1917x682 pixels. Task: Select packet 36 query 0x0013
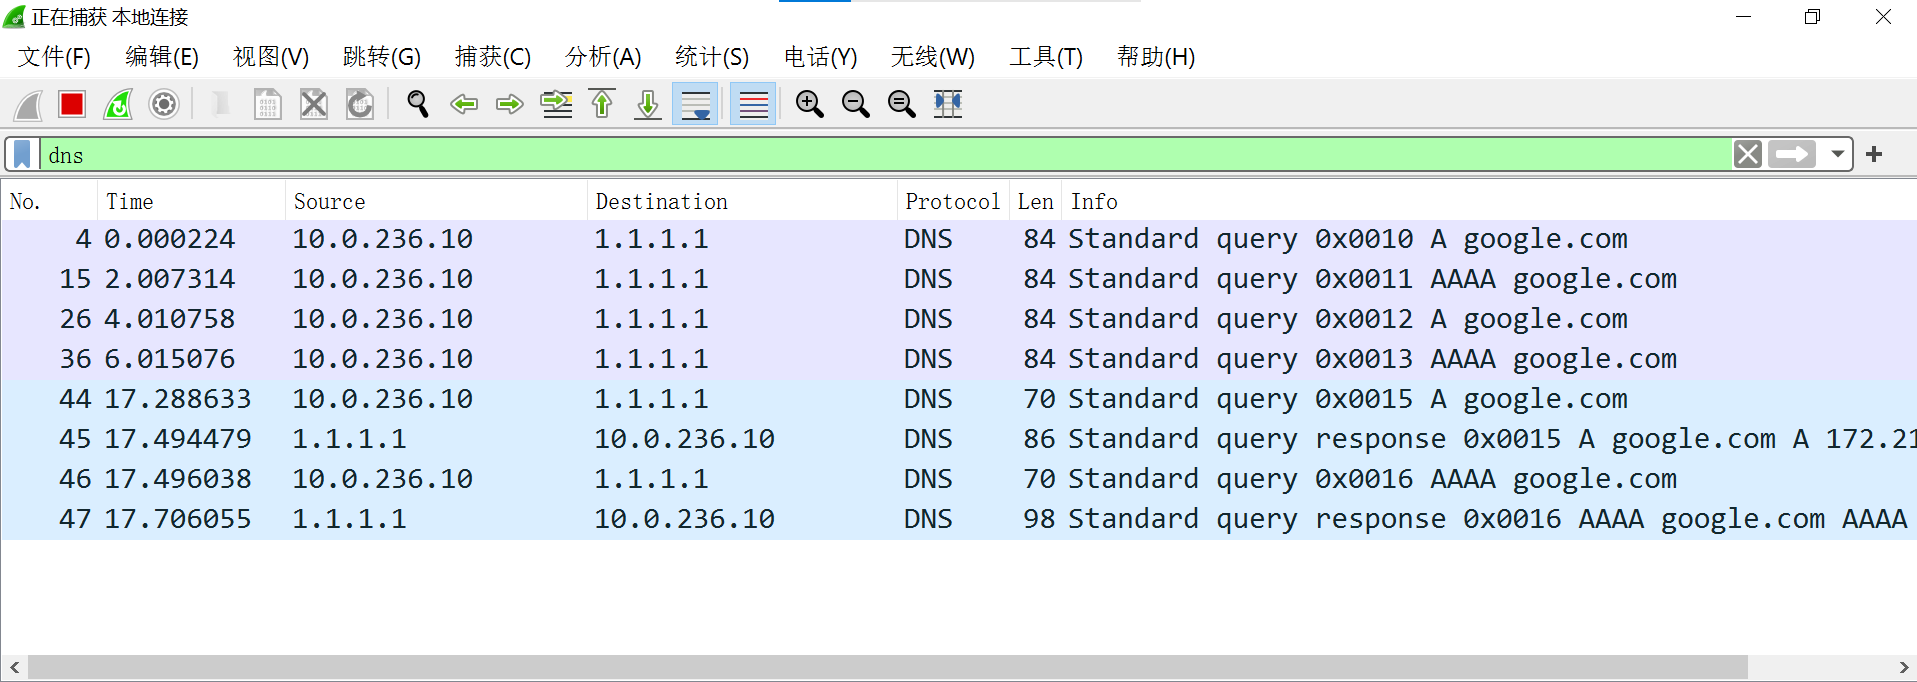click(958, 359)
